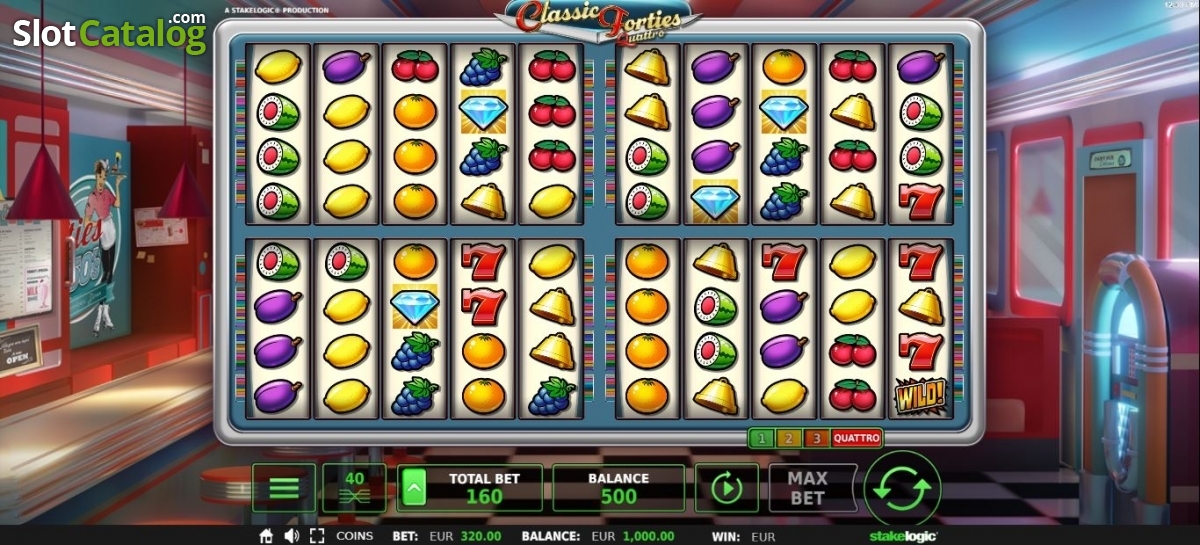Image resolution: width=1200 pixels, height=545 pixels.
Task: Toggle fullscreen mode icon
Action: pyautogui.click(x=317, y=536)
